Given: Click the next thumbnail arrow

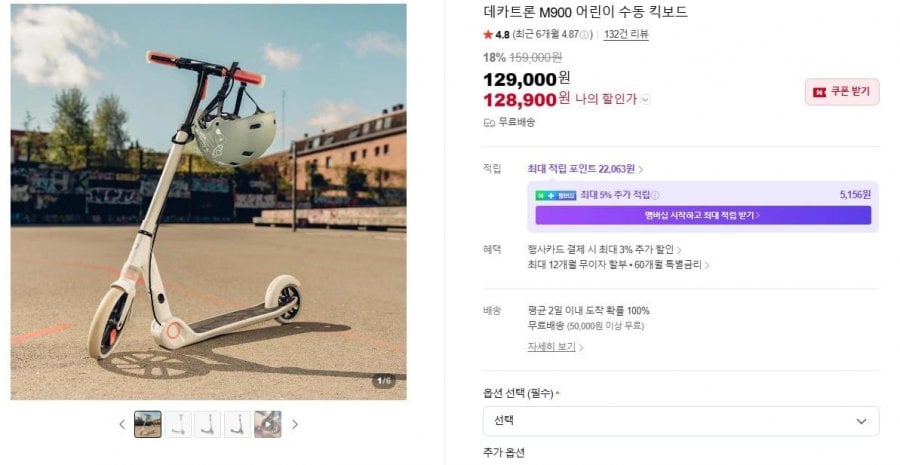Looking at the screenshot, I should tap(295, 424).
